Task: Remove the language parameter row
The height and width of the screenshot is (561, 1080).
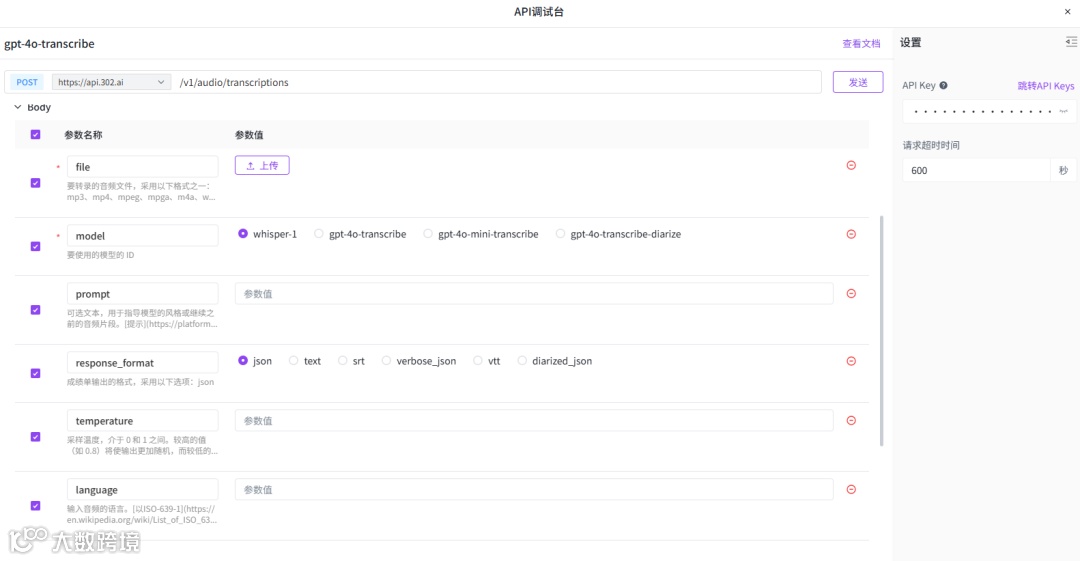Action: pos(851,489)
